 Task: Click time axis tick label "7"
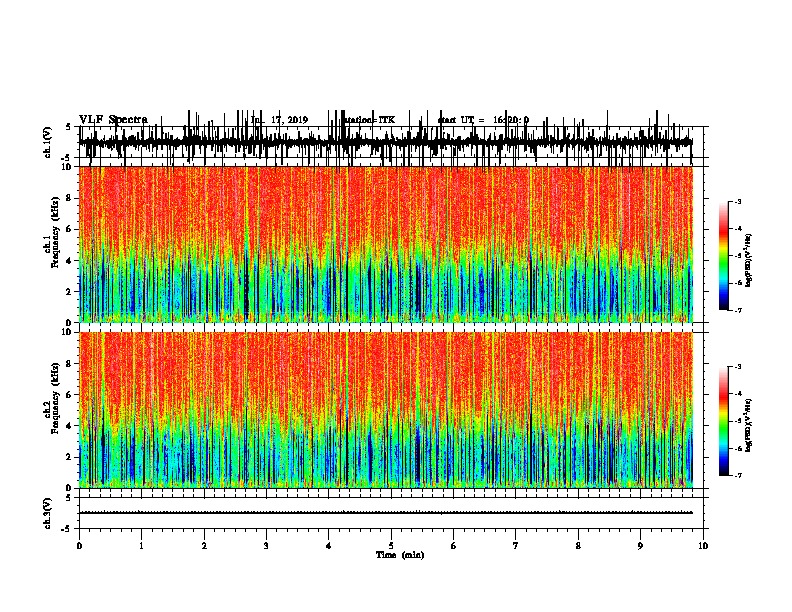[x=516, y=546]
